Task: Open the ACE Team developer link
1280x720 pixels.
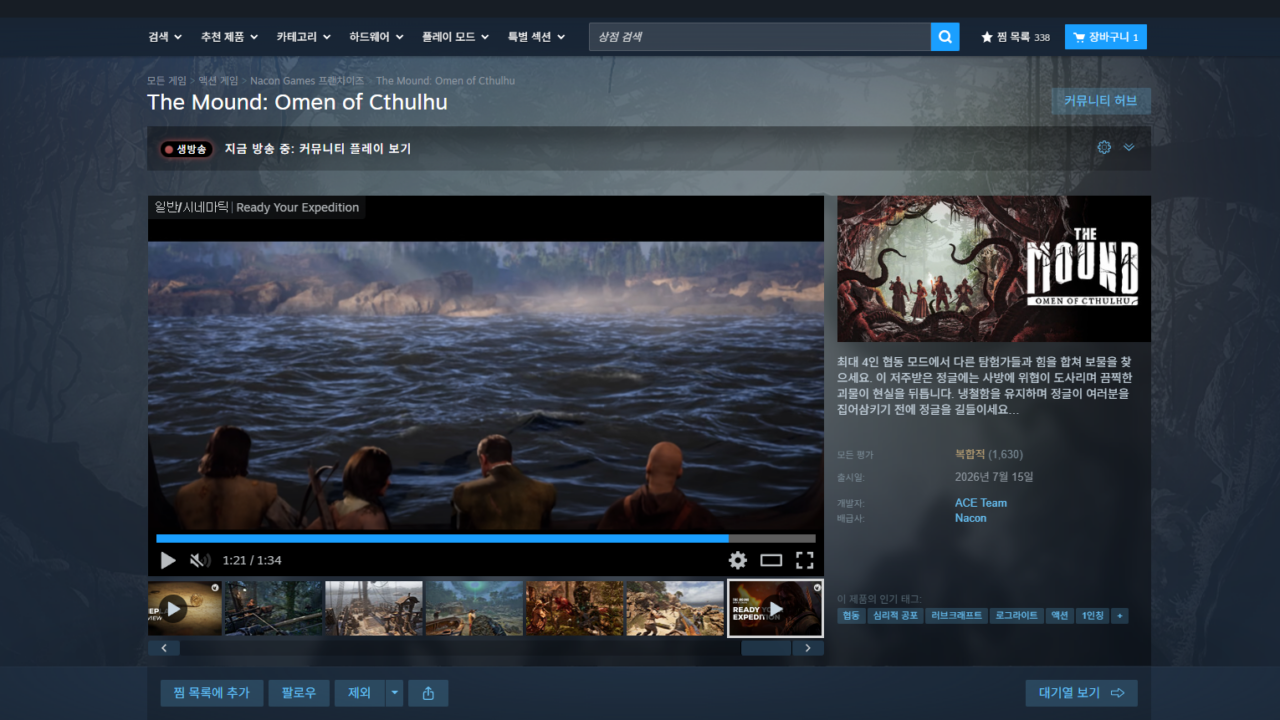Action: click(x=981, y=503)
